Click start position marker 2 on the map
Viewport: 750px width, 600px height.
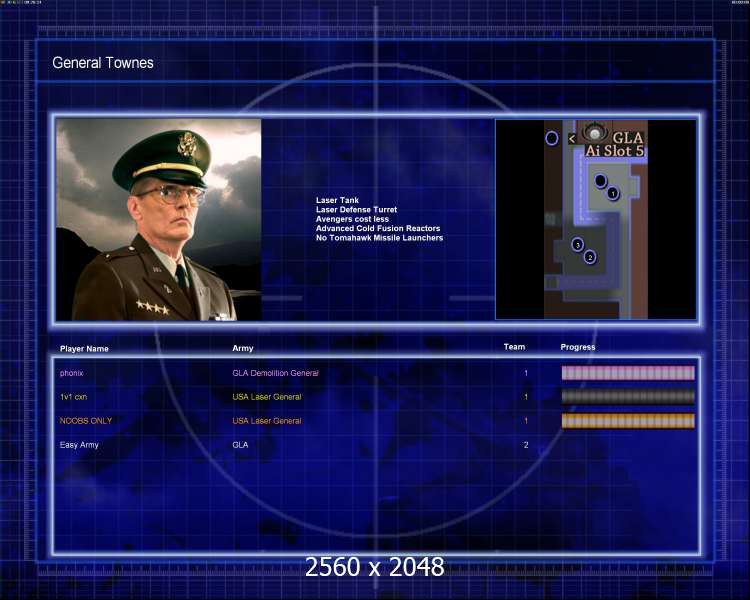(x=590, y=257)
